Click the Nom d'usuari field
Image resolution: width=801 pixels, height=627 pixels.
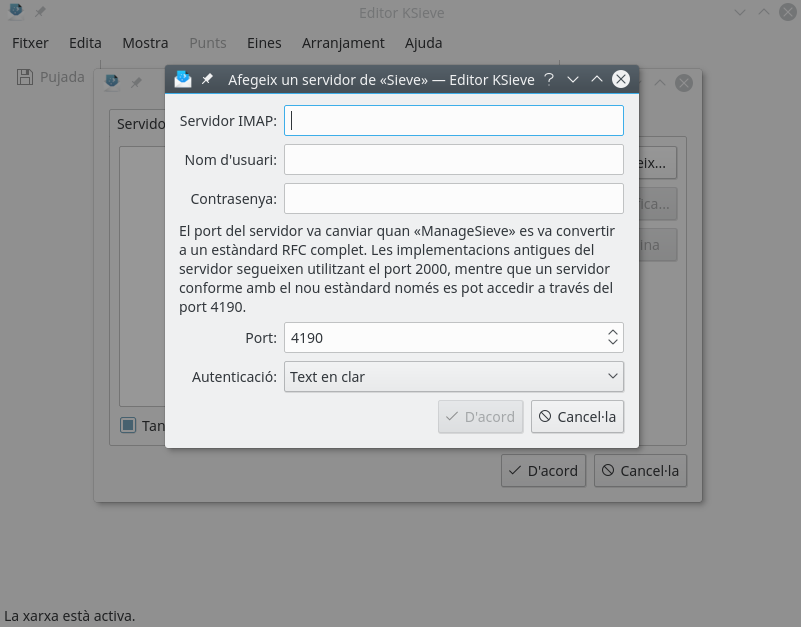(x=453, y=160)
